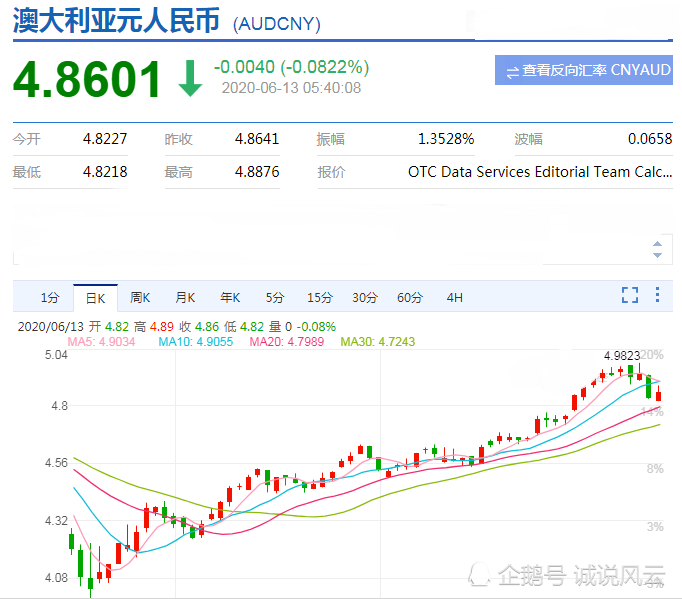Click the 4.56 y-axis label
The width and height of the screenshot is (682, 599).
(56, 462)
